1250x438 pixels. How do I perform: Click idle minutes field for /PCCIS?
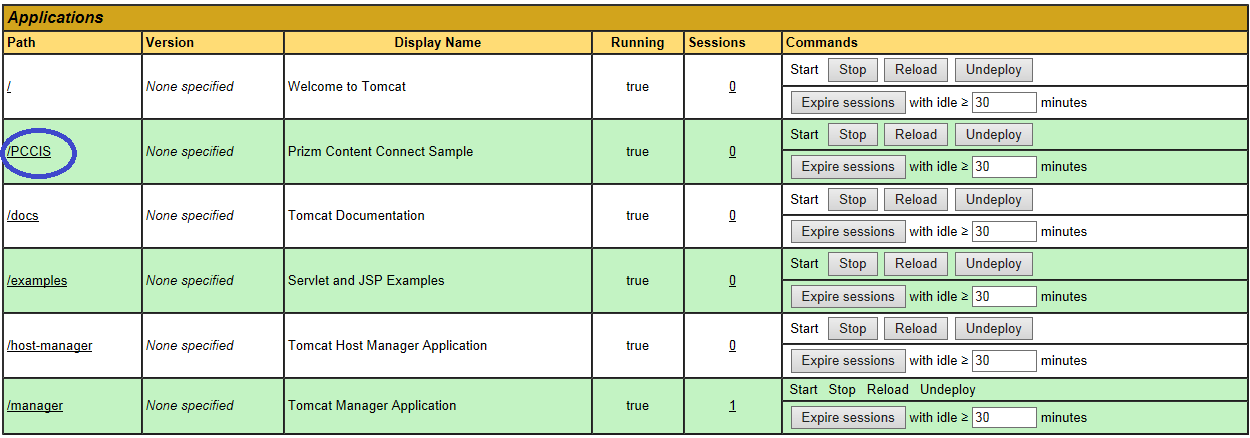click(x=1003, y=167)
